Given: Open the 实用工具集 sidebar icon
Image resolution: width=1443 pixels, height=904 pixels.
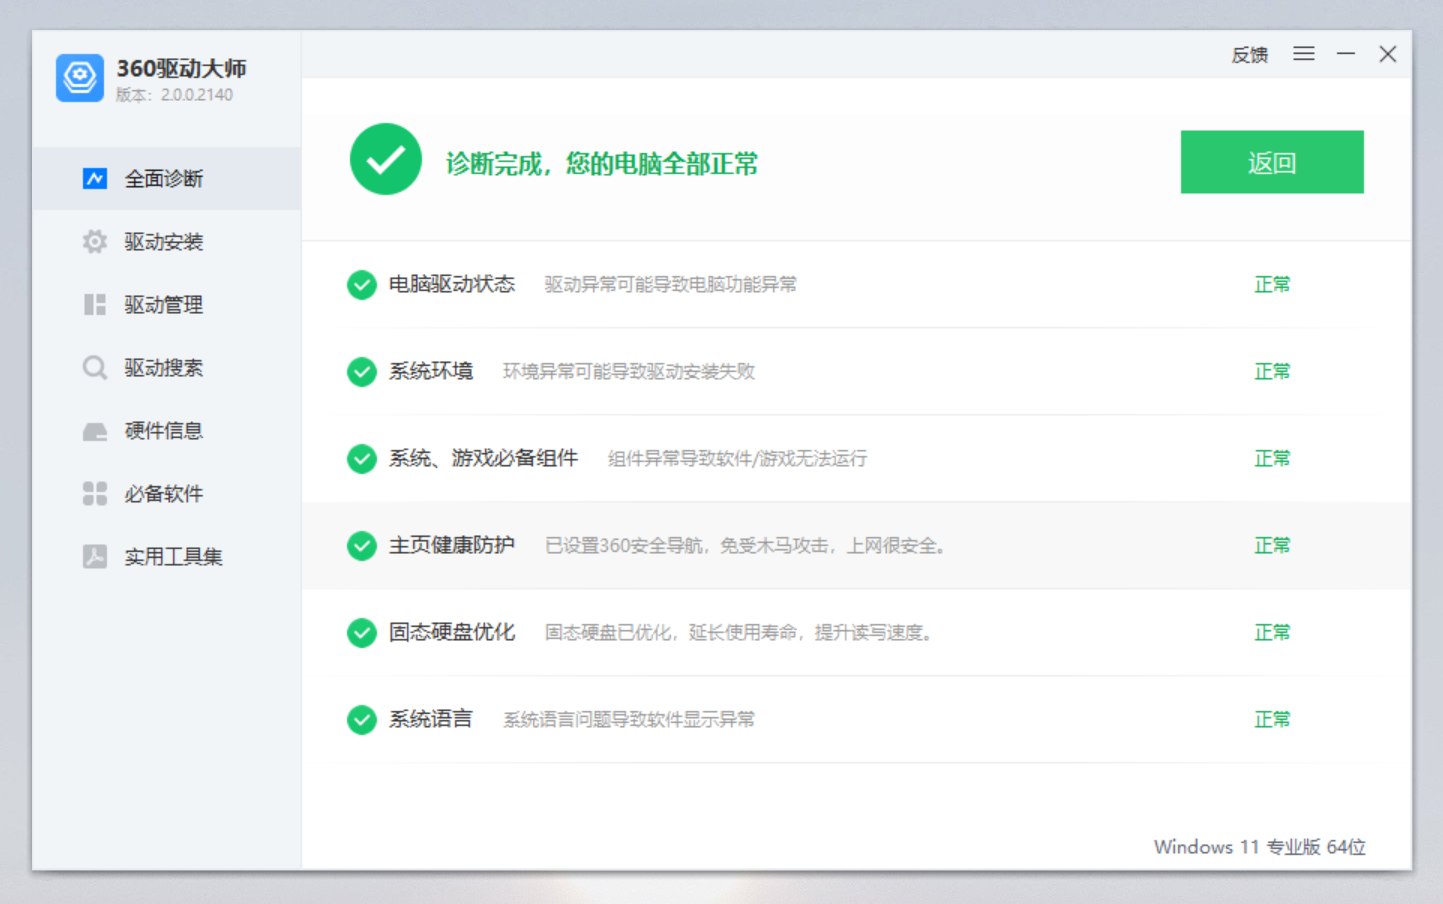Looking at the screenshot, I should pyautogui.click(x=95, y=557).
